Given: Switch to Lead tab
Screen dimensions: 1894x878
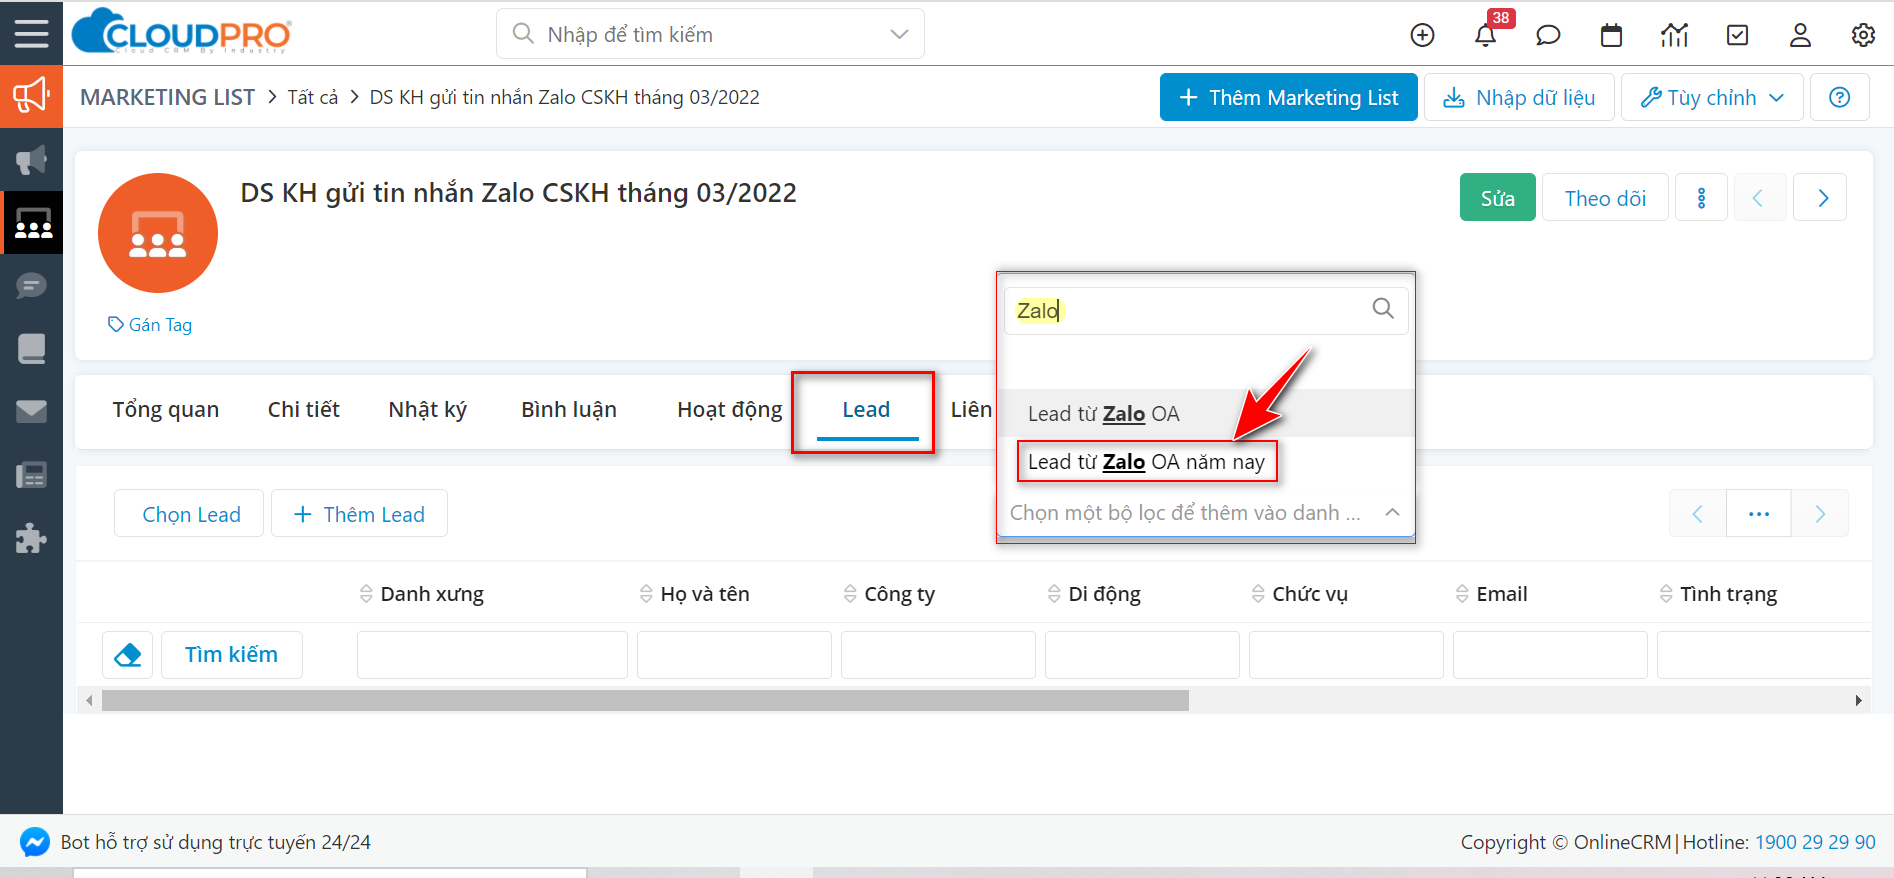Looking at the screenshot, I should click(x=866, y=410).
